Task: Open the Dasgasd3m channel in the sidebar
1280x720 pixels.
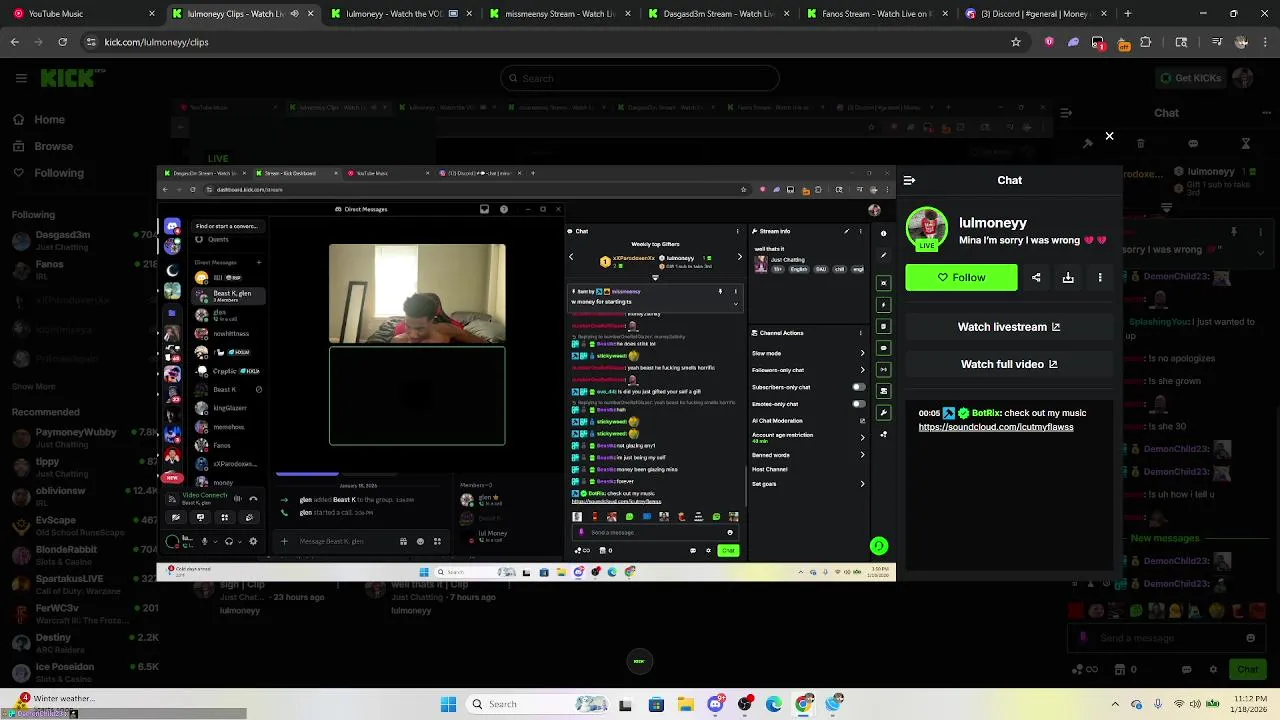Action: pos(85,241)
